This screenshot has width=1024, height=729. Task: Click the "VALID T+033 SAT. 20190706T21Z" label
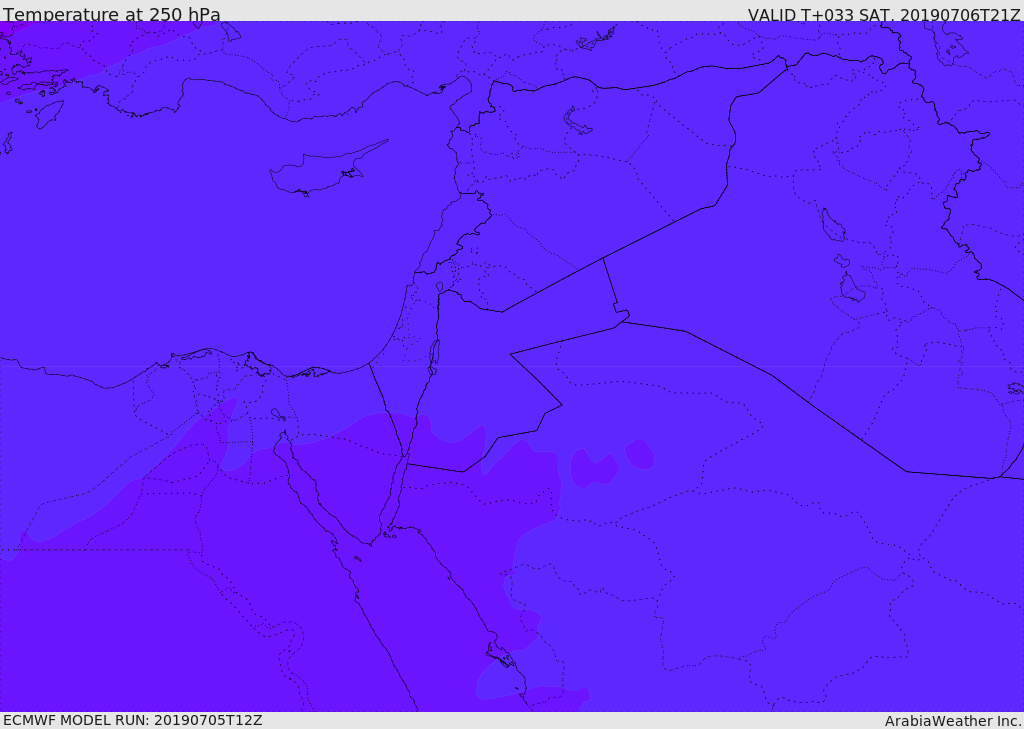pos(884,14)
